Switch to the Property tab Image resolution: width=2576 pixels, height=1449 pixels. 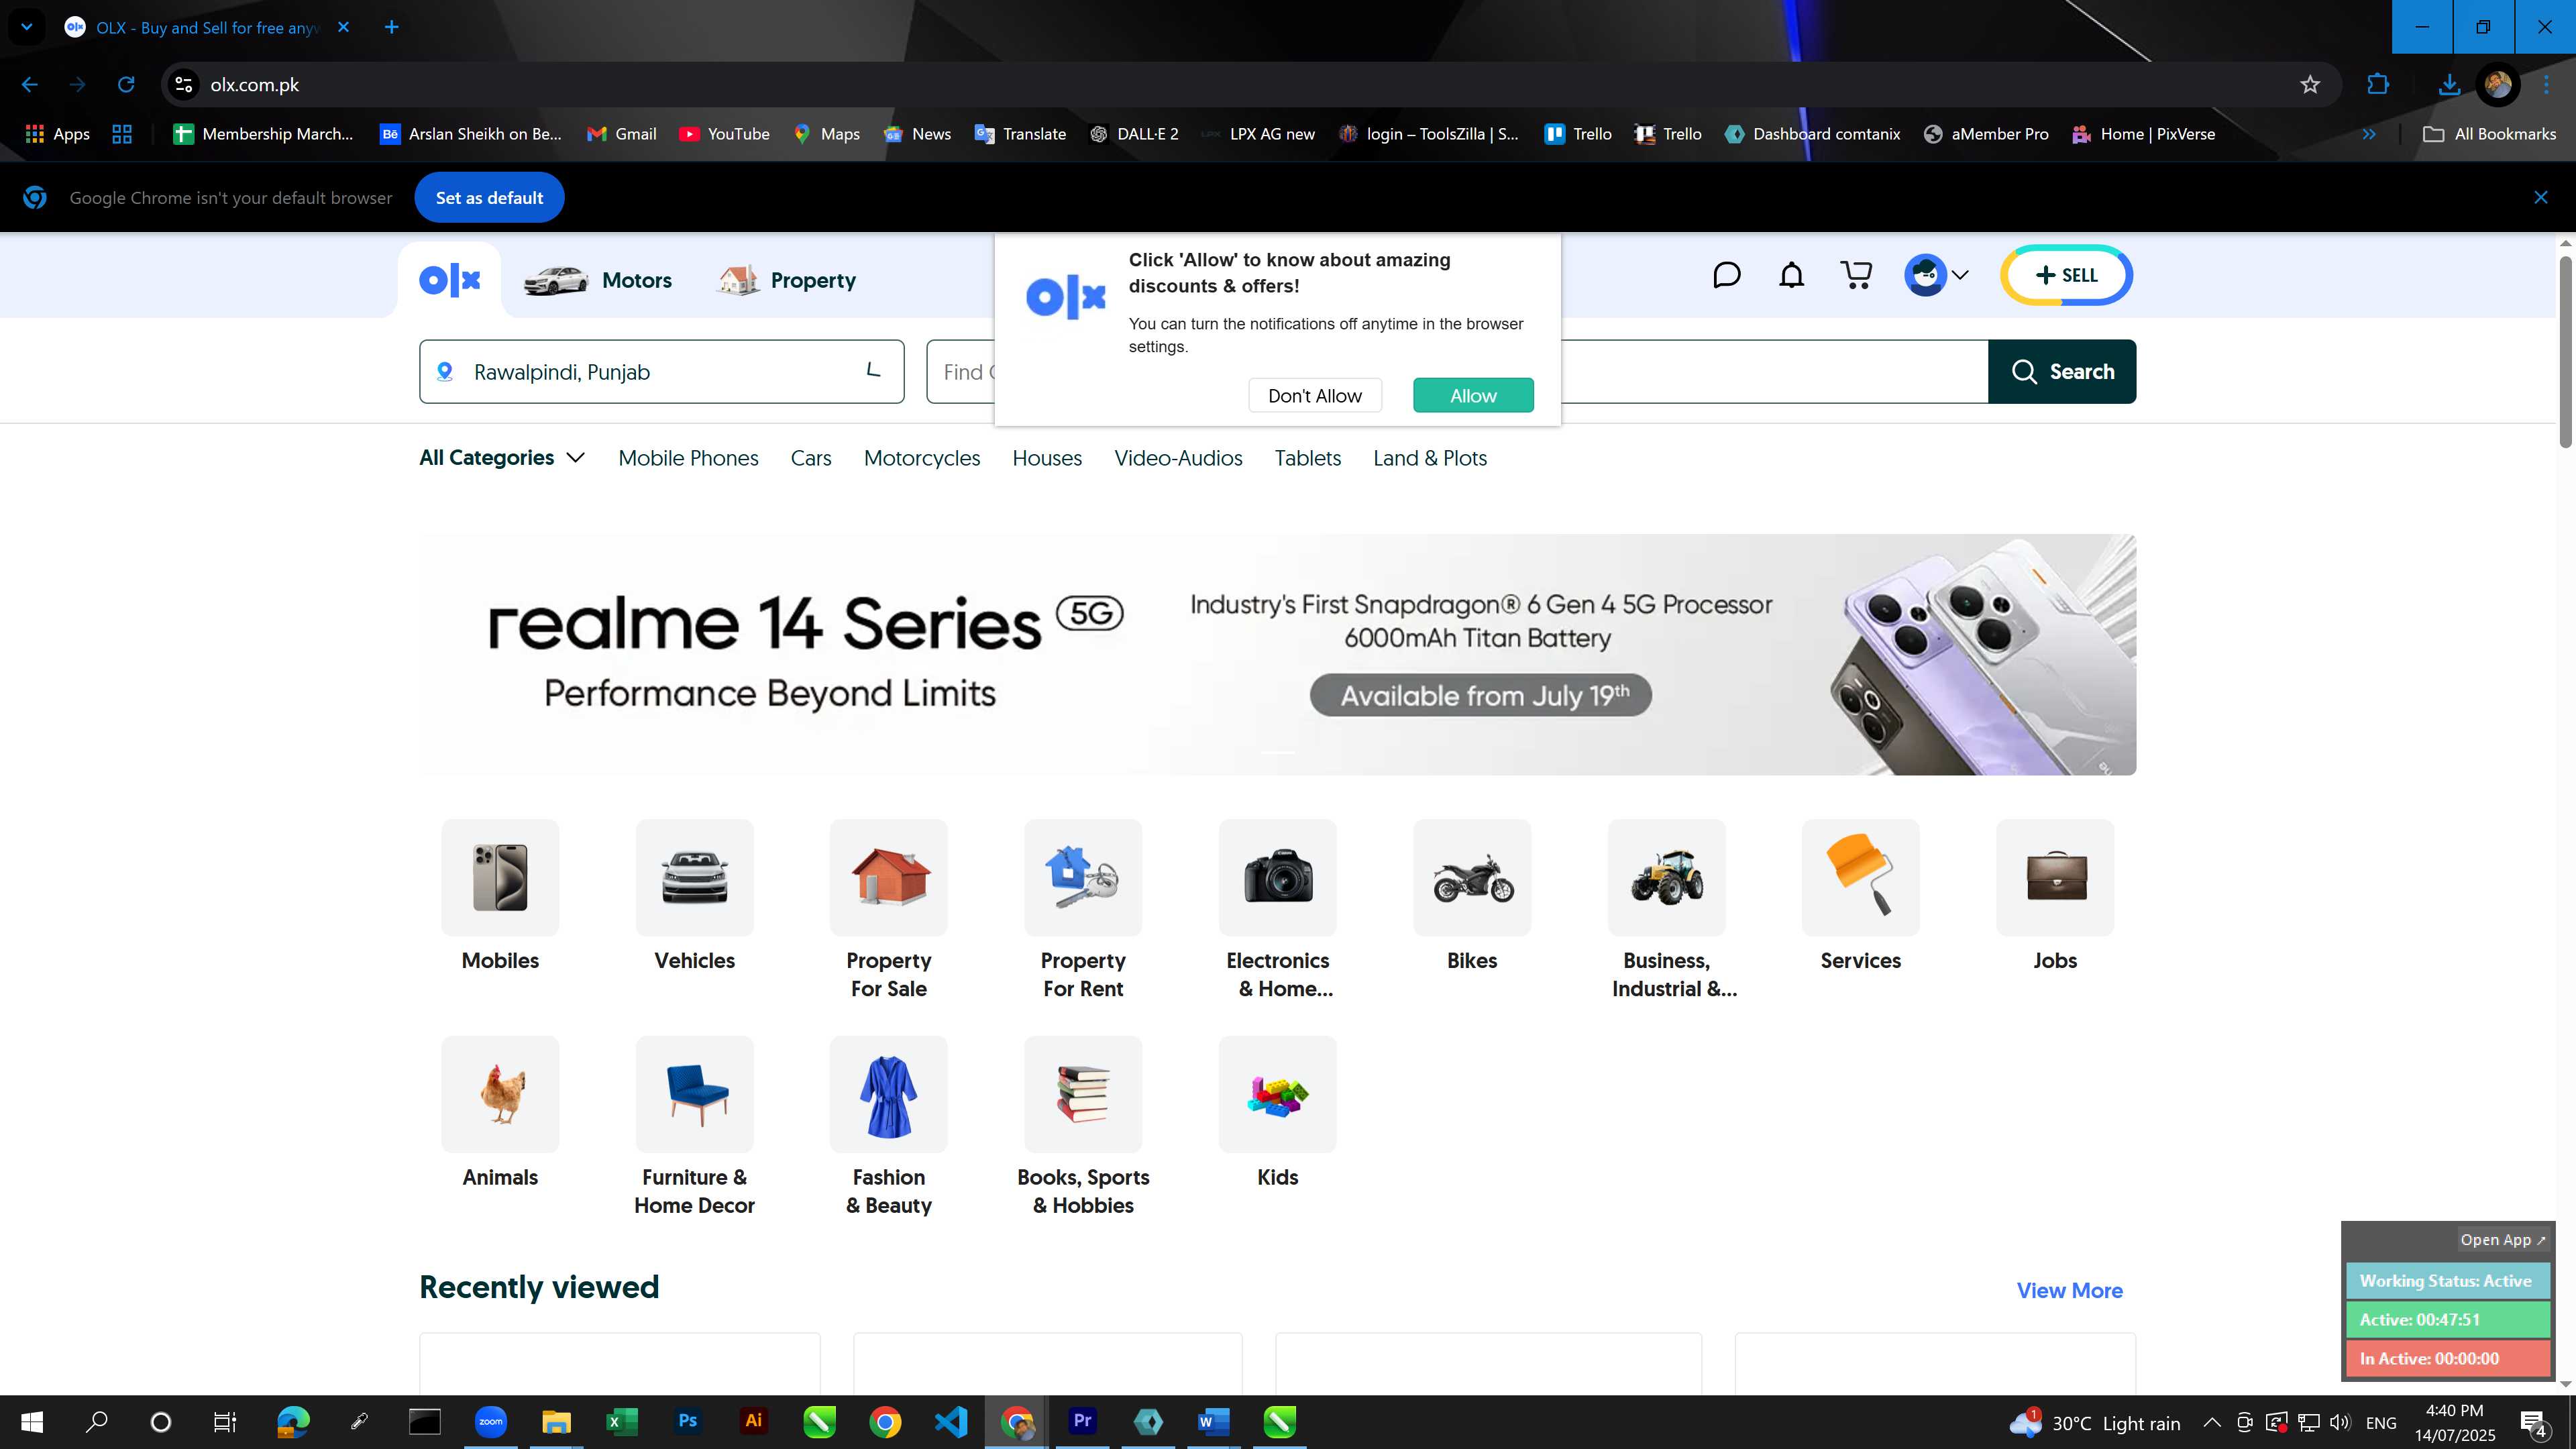coord(787,280)
